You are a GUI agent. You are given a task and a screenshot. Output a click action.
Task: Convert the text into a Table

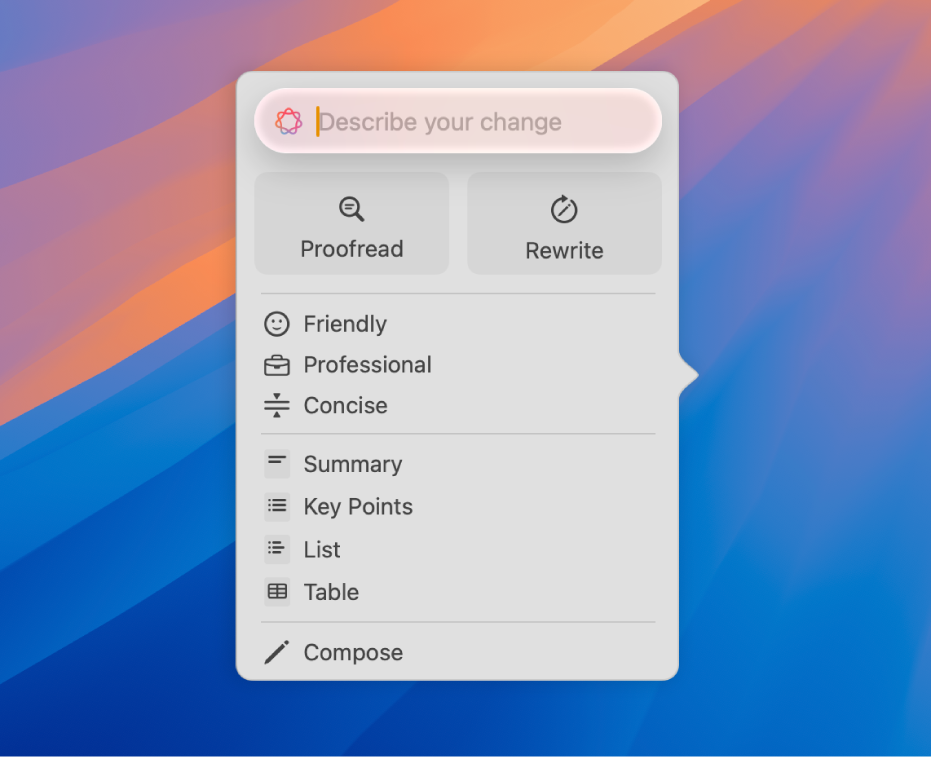[330, 591]
